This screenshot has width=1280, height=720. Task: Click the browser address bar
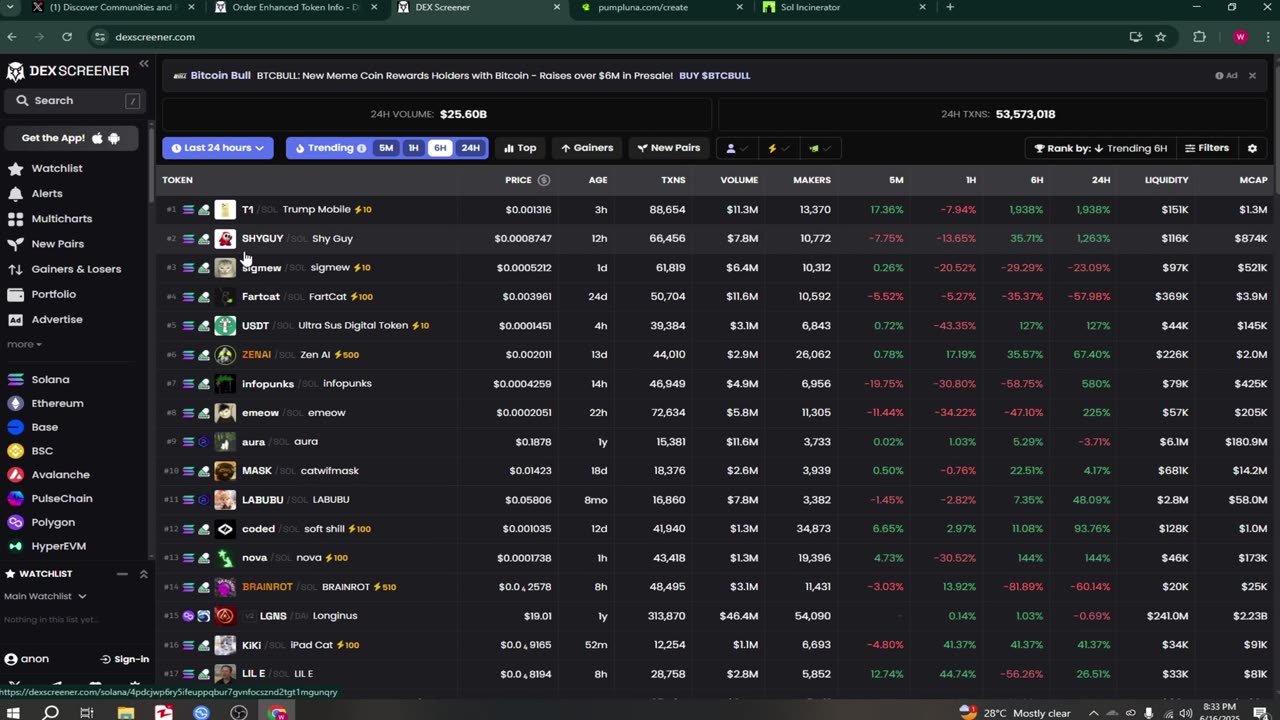[x=610, y=37]
